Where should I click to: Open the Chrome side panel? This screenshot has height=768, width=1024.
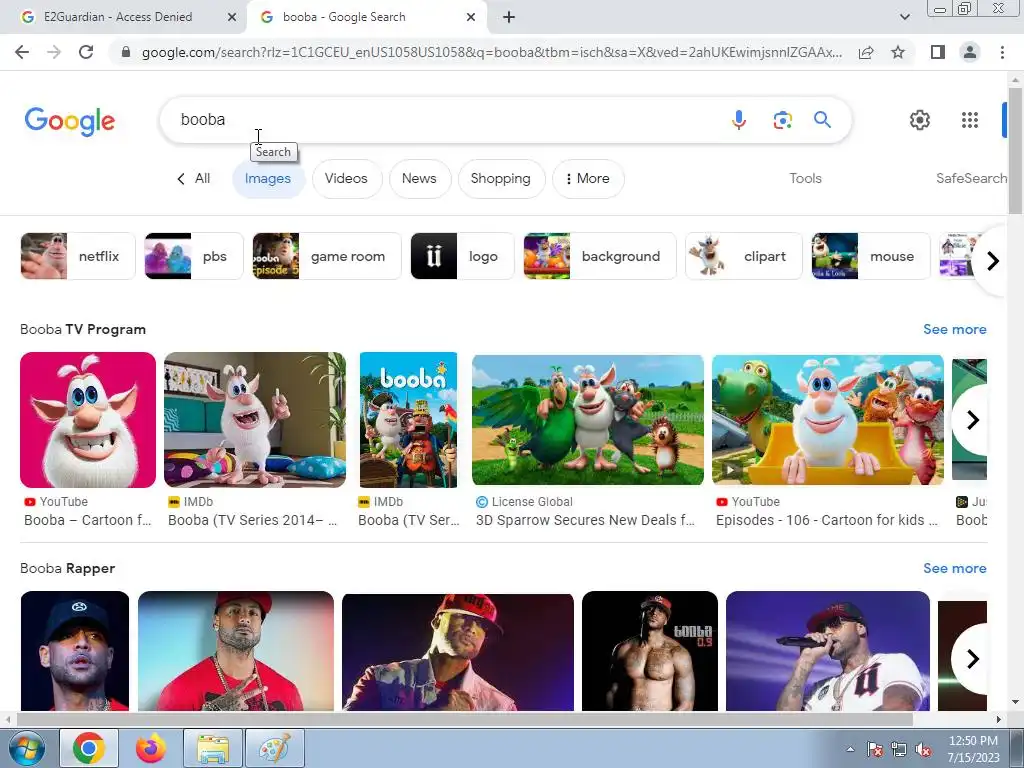coord(938,52)
